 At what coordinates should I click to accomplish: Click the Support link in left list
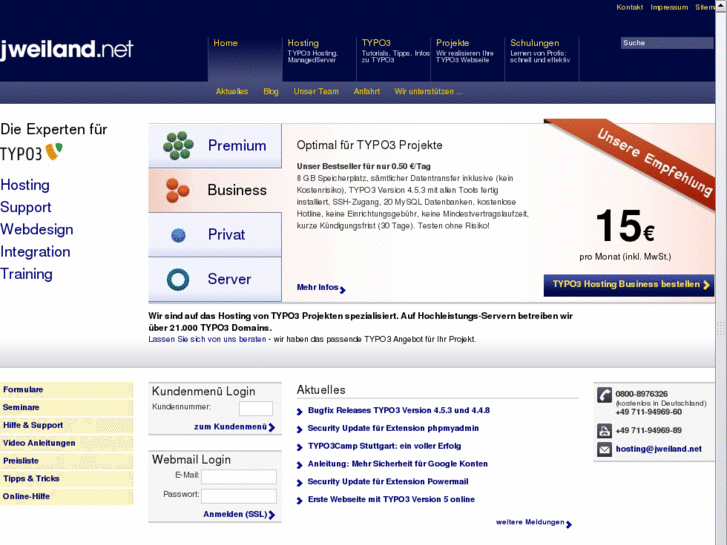[26, 207]
